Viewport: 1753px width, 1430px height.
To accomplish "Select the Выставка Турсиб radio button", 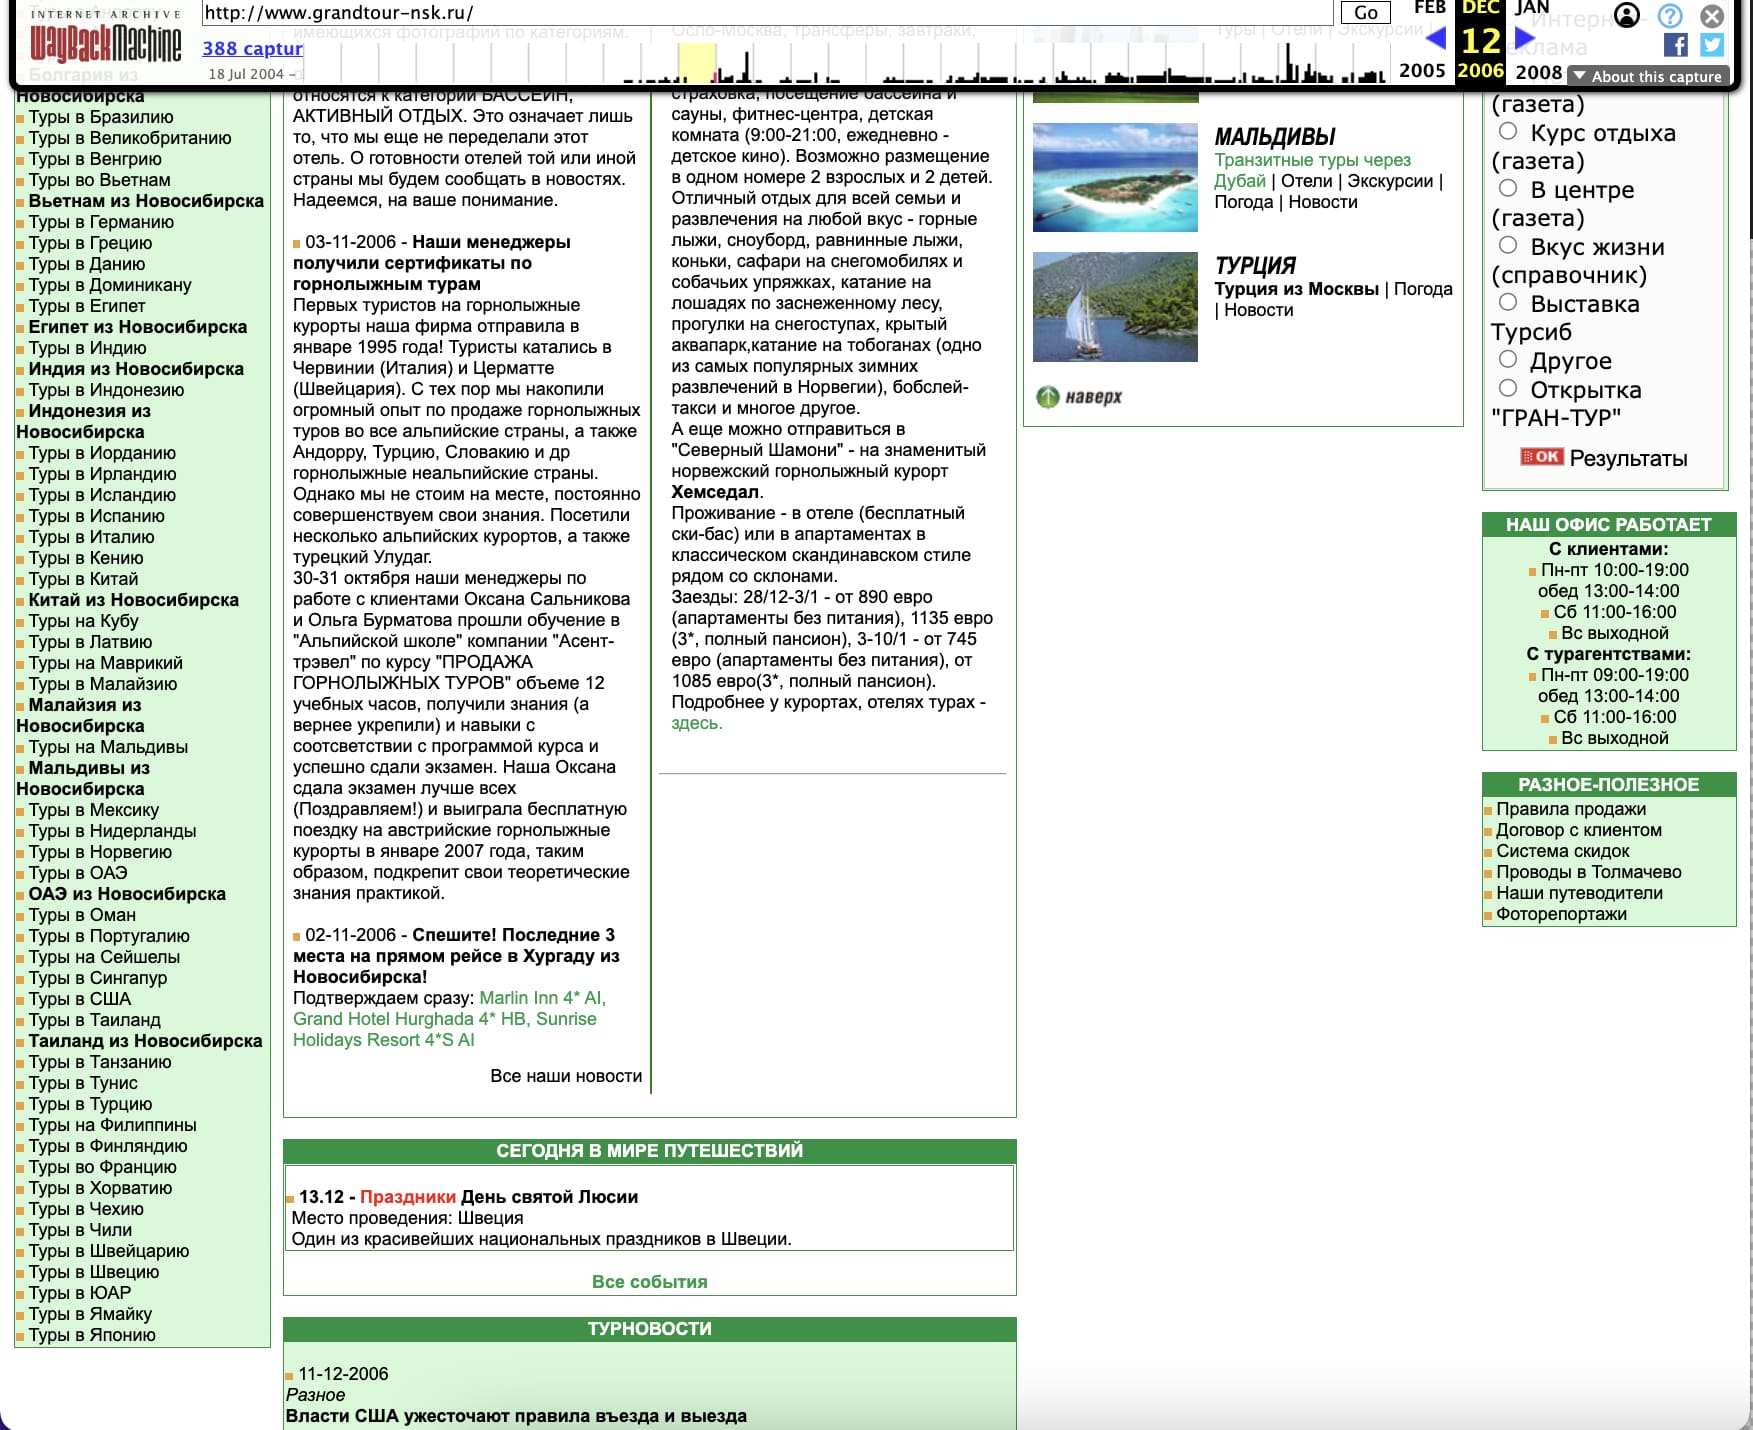I will click(x=1508, y=302).
